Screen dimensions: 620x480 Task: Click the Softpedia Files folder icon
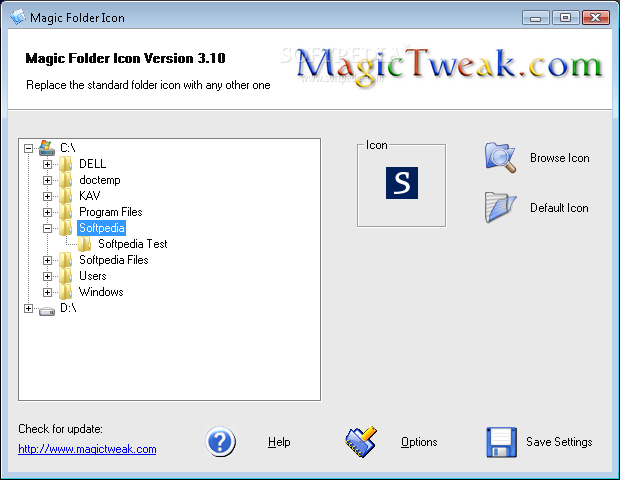pos(65,260)
